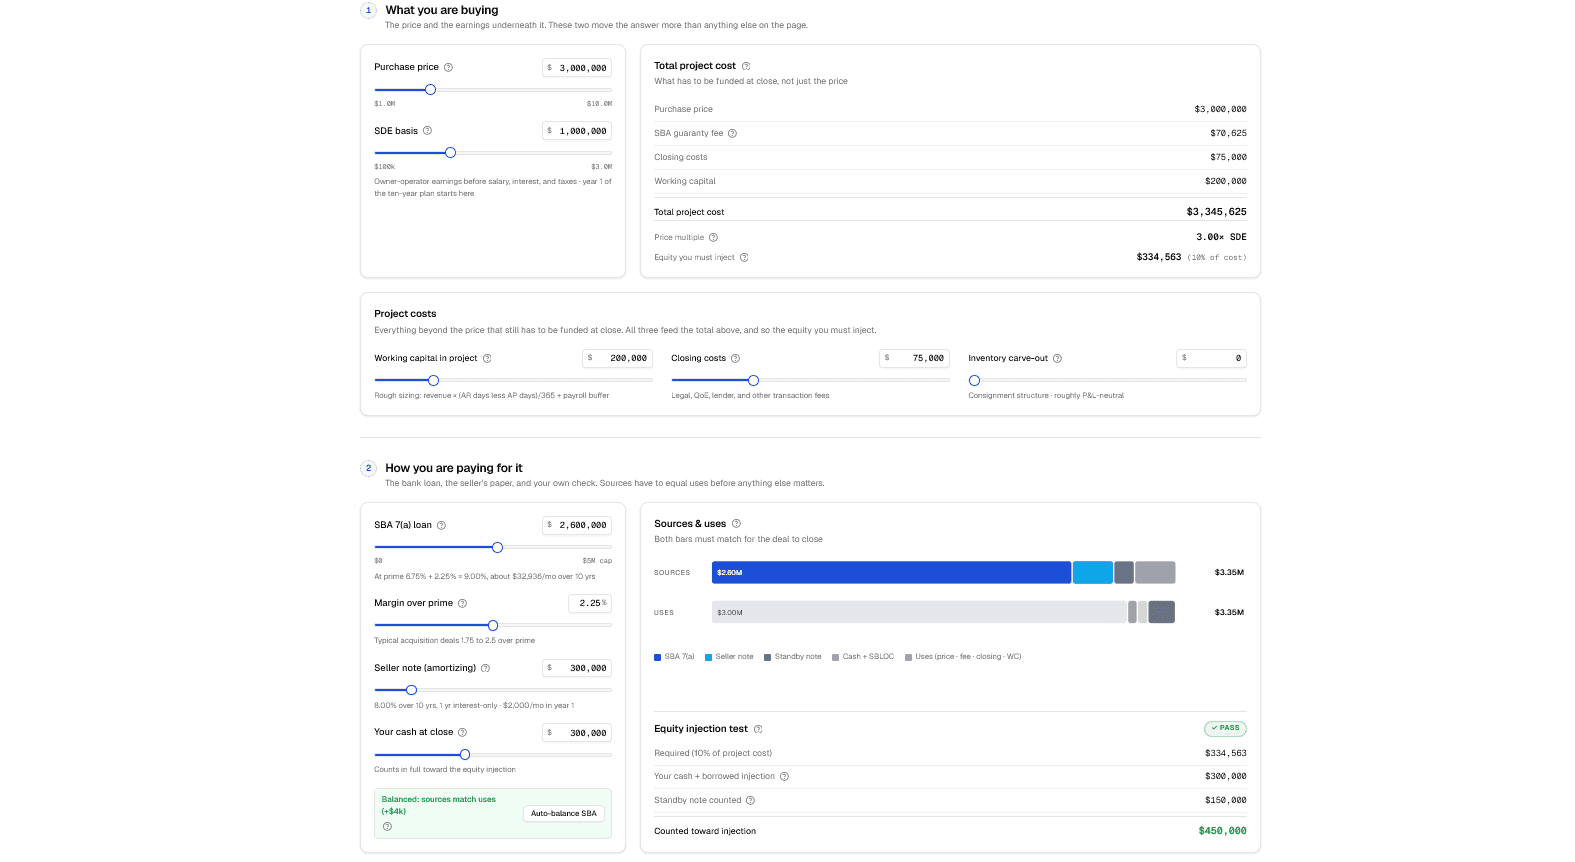Click the Closing costs input field
Image resolution: width=1575 pixels, height=862 pixels.
point(914,358)
